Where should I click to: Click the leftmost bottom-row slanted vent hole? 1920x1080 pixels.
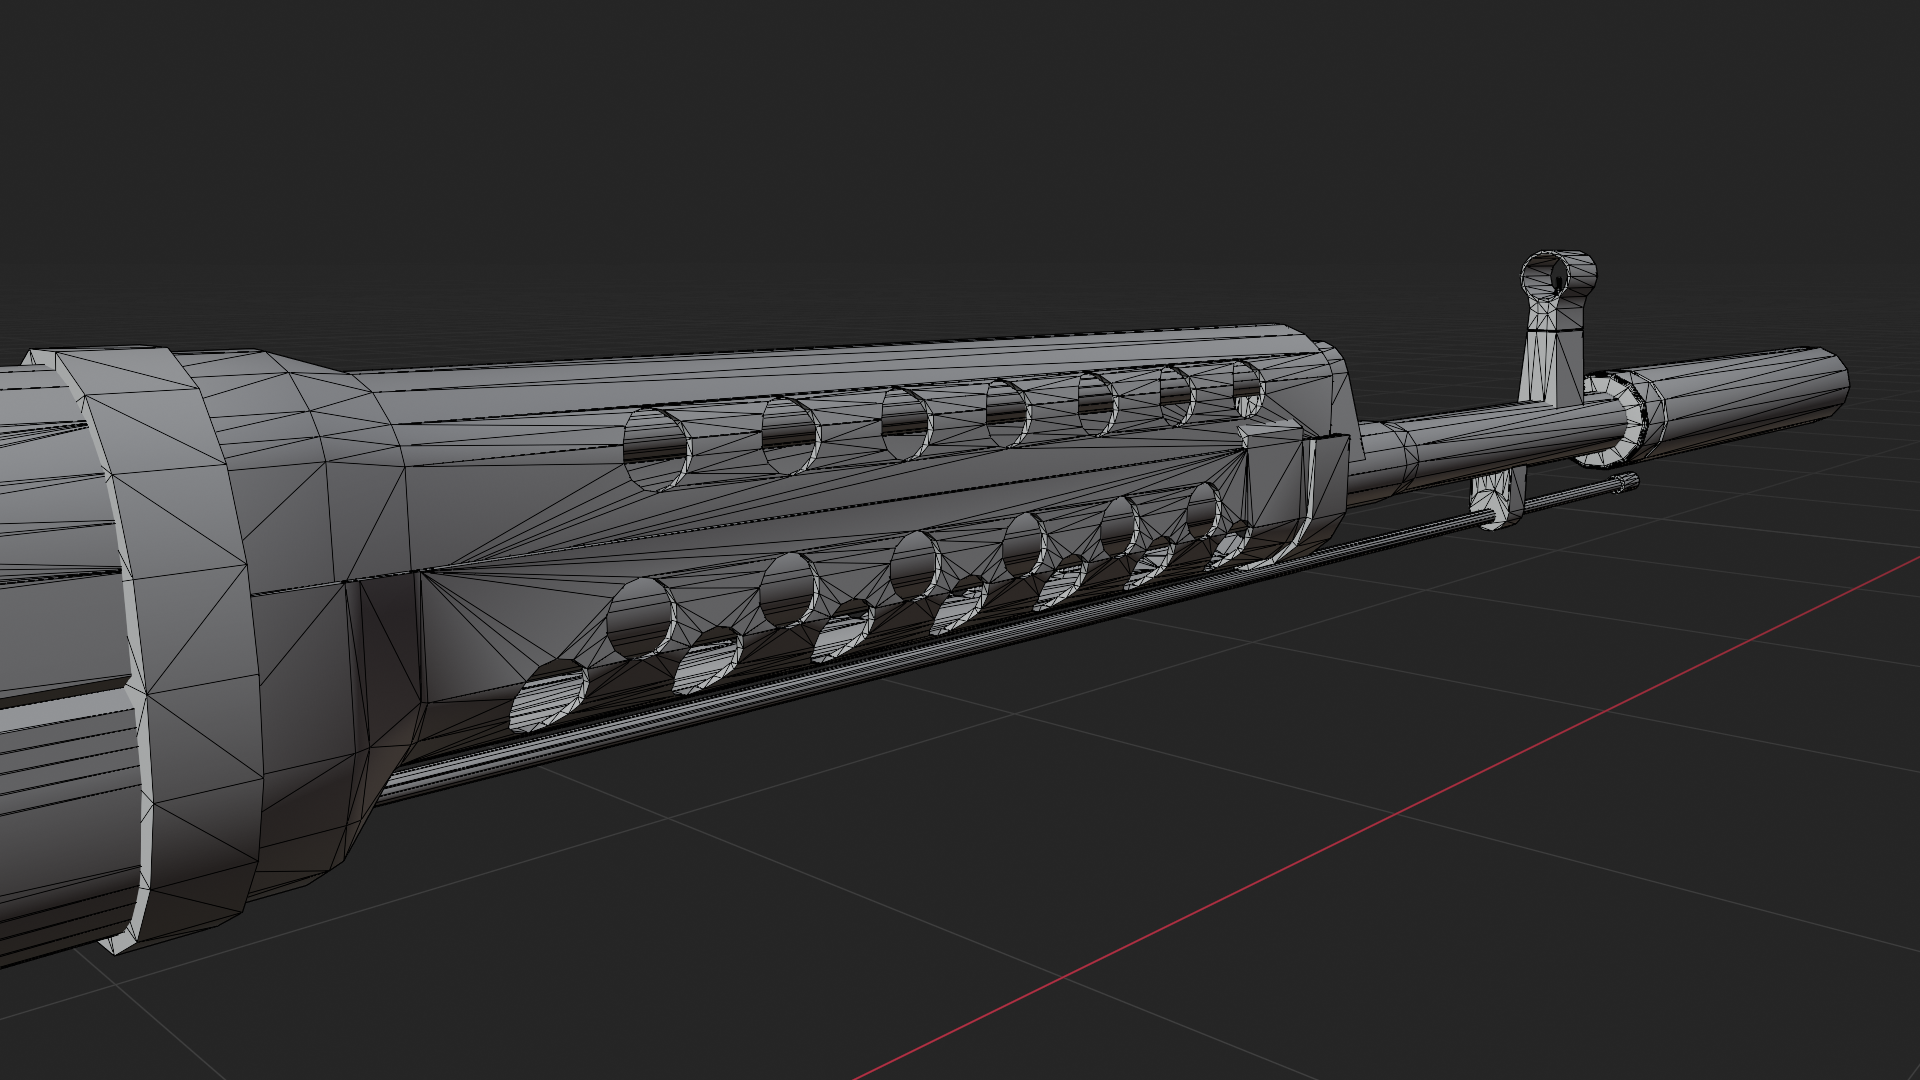[548, 697]
